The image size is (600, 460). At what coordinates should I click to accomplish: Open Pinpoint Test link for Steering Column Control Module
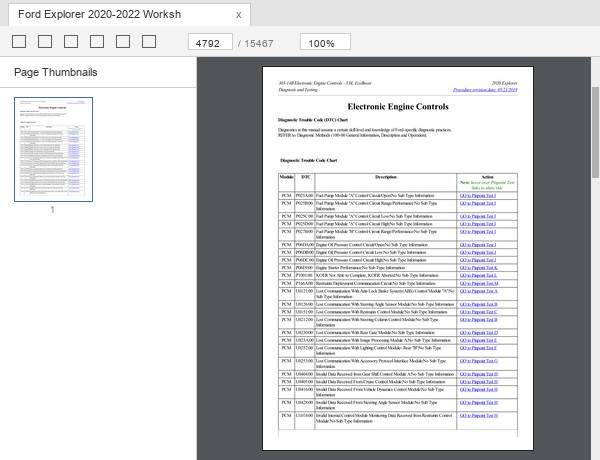(478, 320)
